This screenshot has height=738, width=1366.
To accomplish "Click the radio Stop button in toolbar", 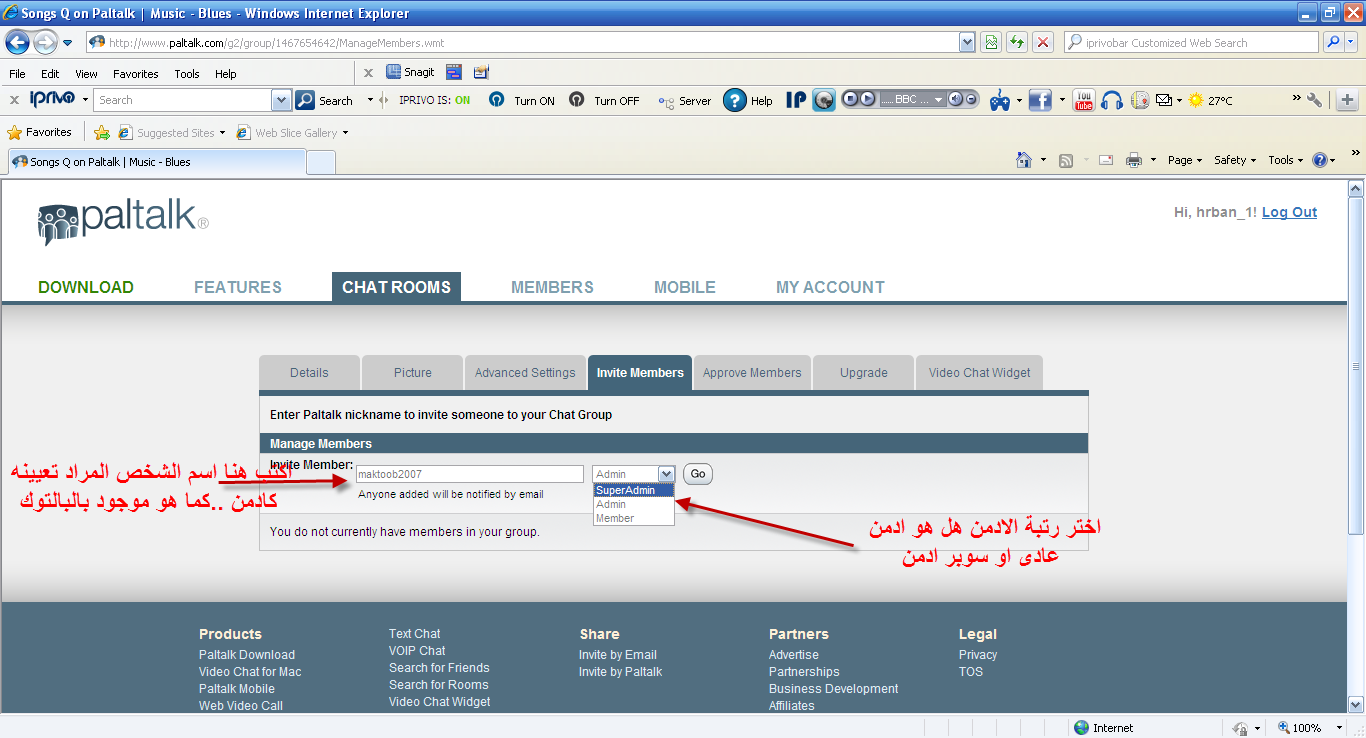I will [x=851, y=99].
